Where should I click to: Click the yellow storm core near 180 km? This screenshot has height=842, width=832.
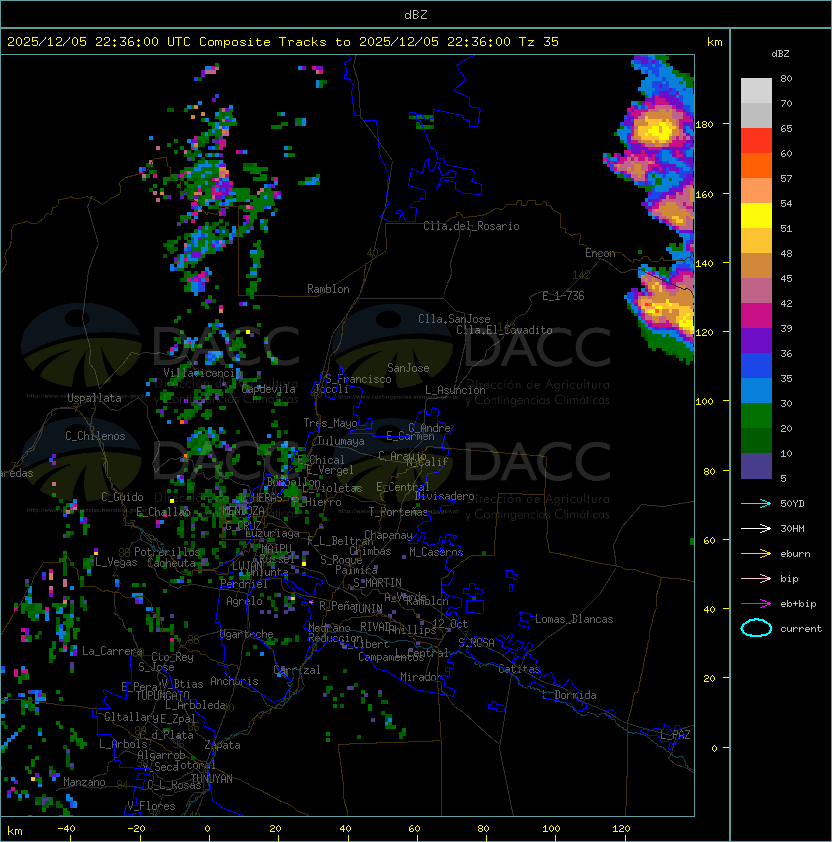click(656, 129)
